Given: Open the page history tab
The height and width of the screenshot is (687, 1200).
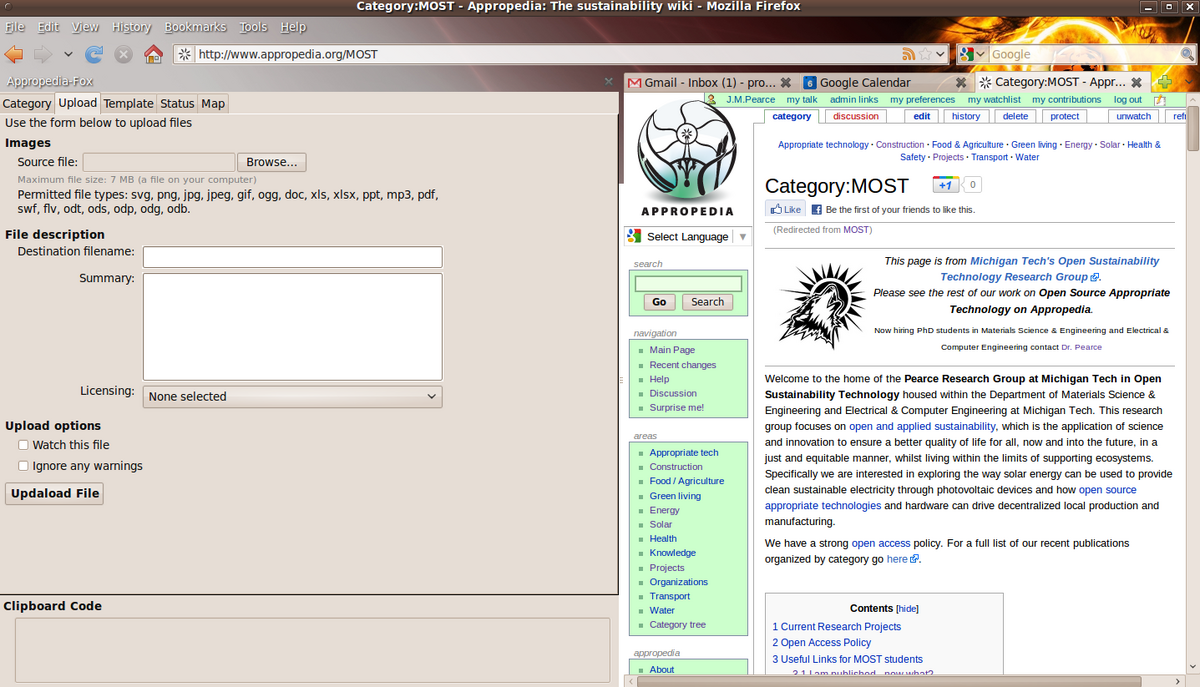Looking at the screenshot, I should coord(966,116).
